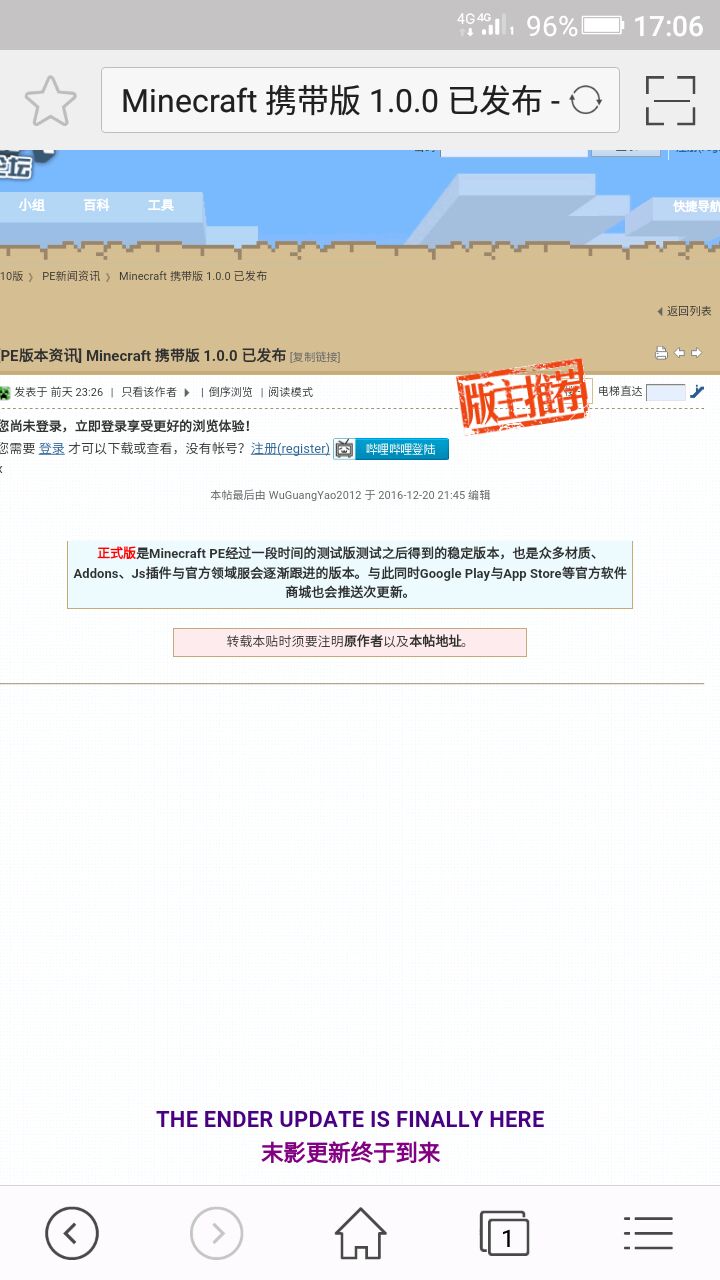
Task: Click the 电梯直达 floor number field
Action: coord(666,392)
